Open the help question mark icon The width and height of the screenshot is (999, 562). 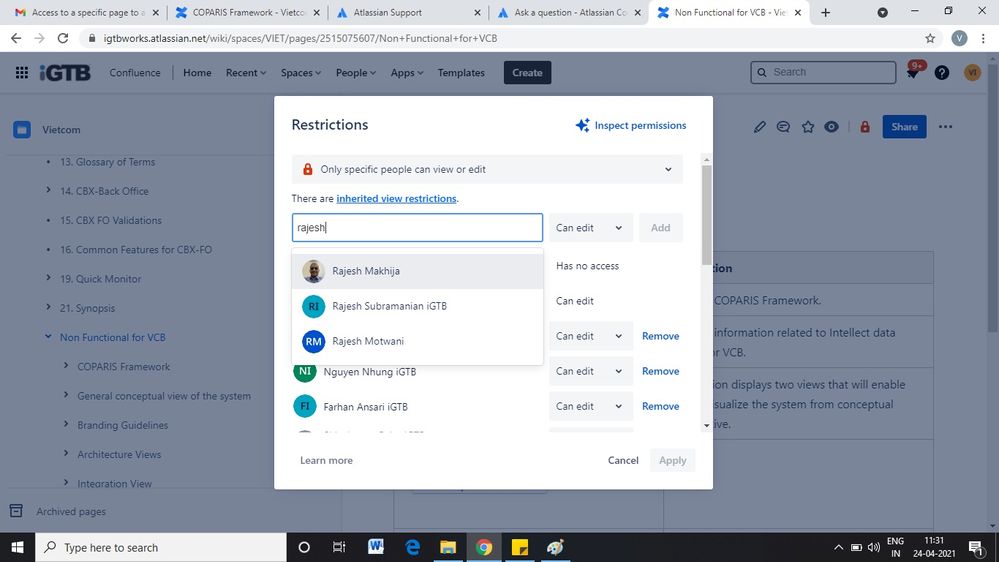tap(942, 73)
